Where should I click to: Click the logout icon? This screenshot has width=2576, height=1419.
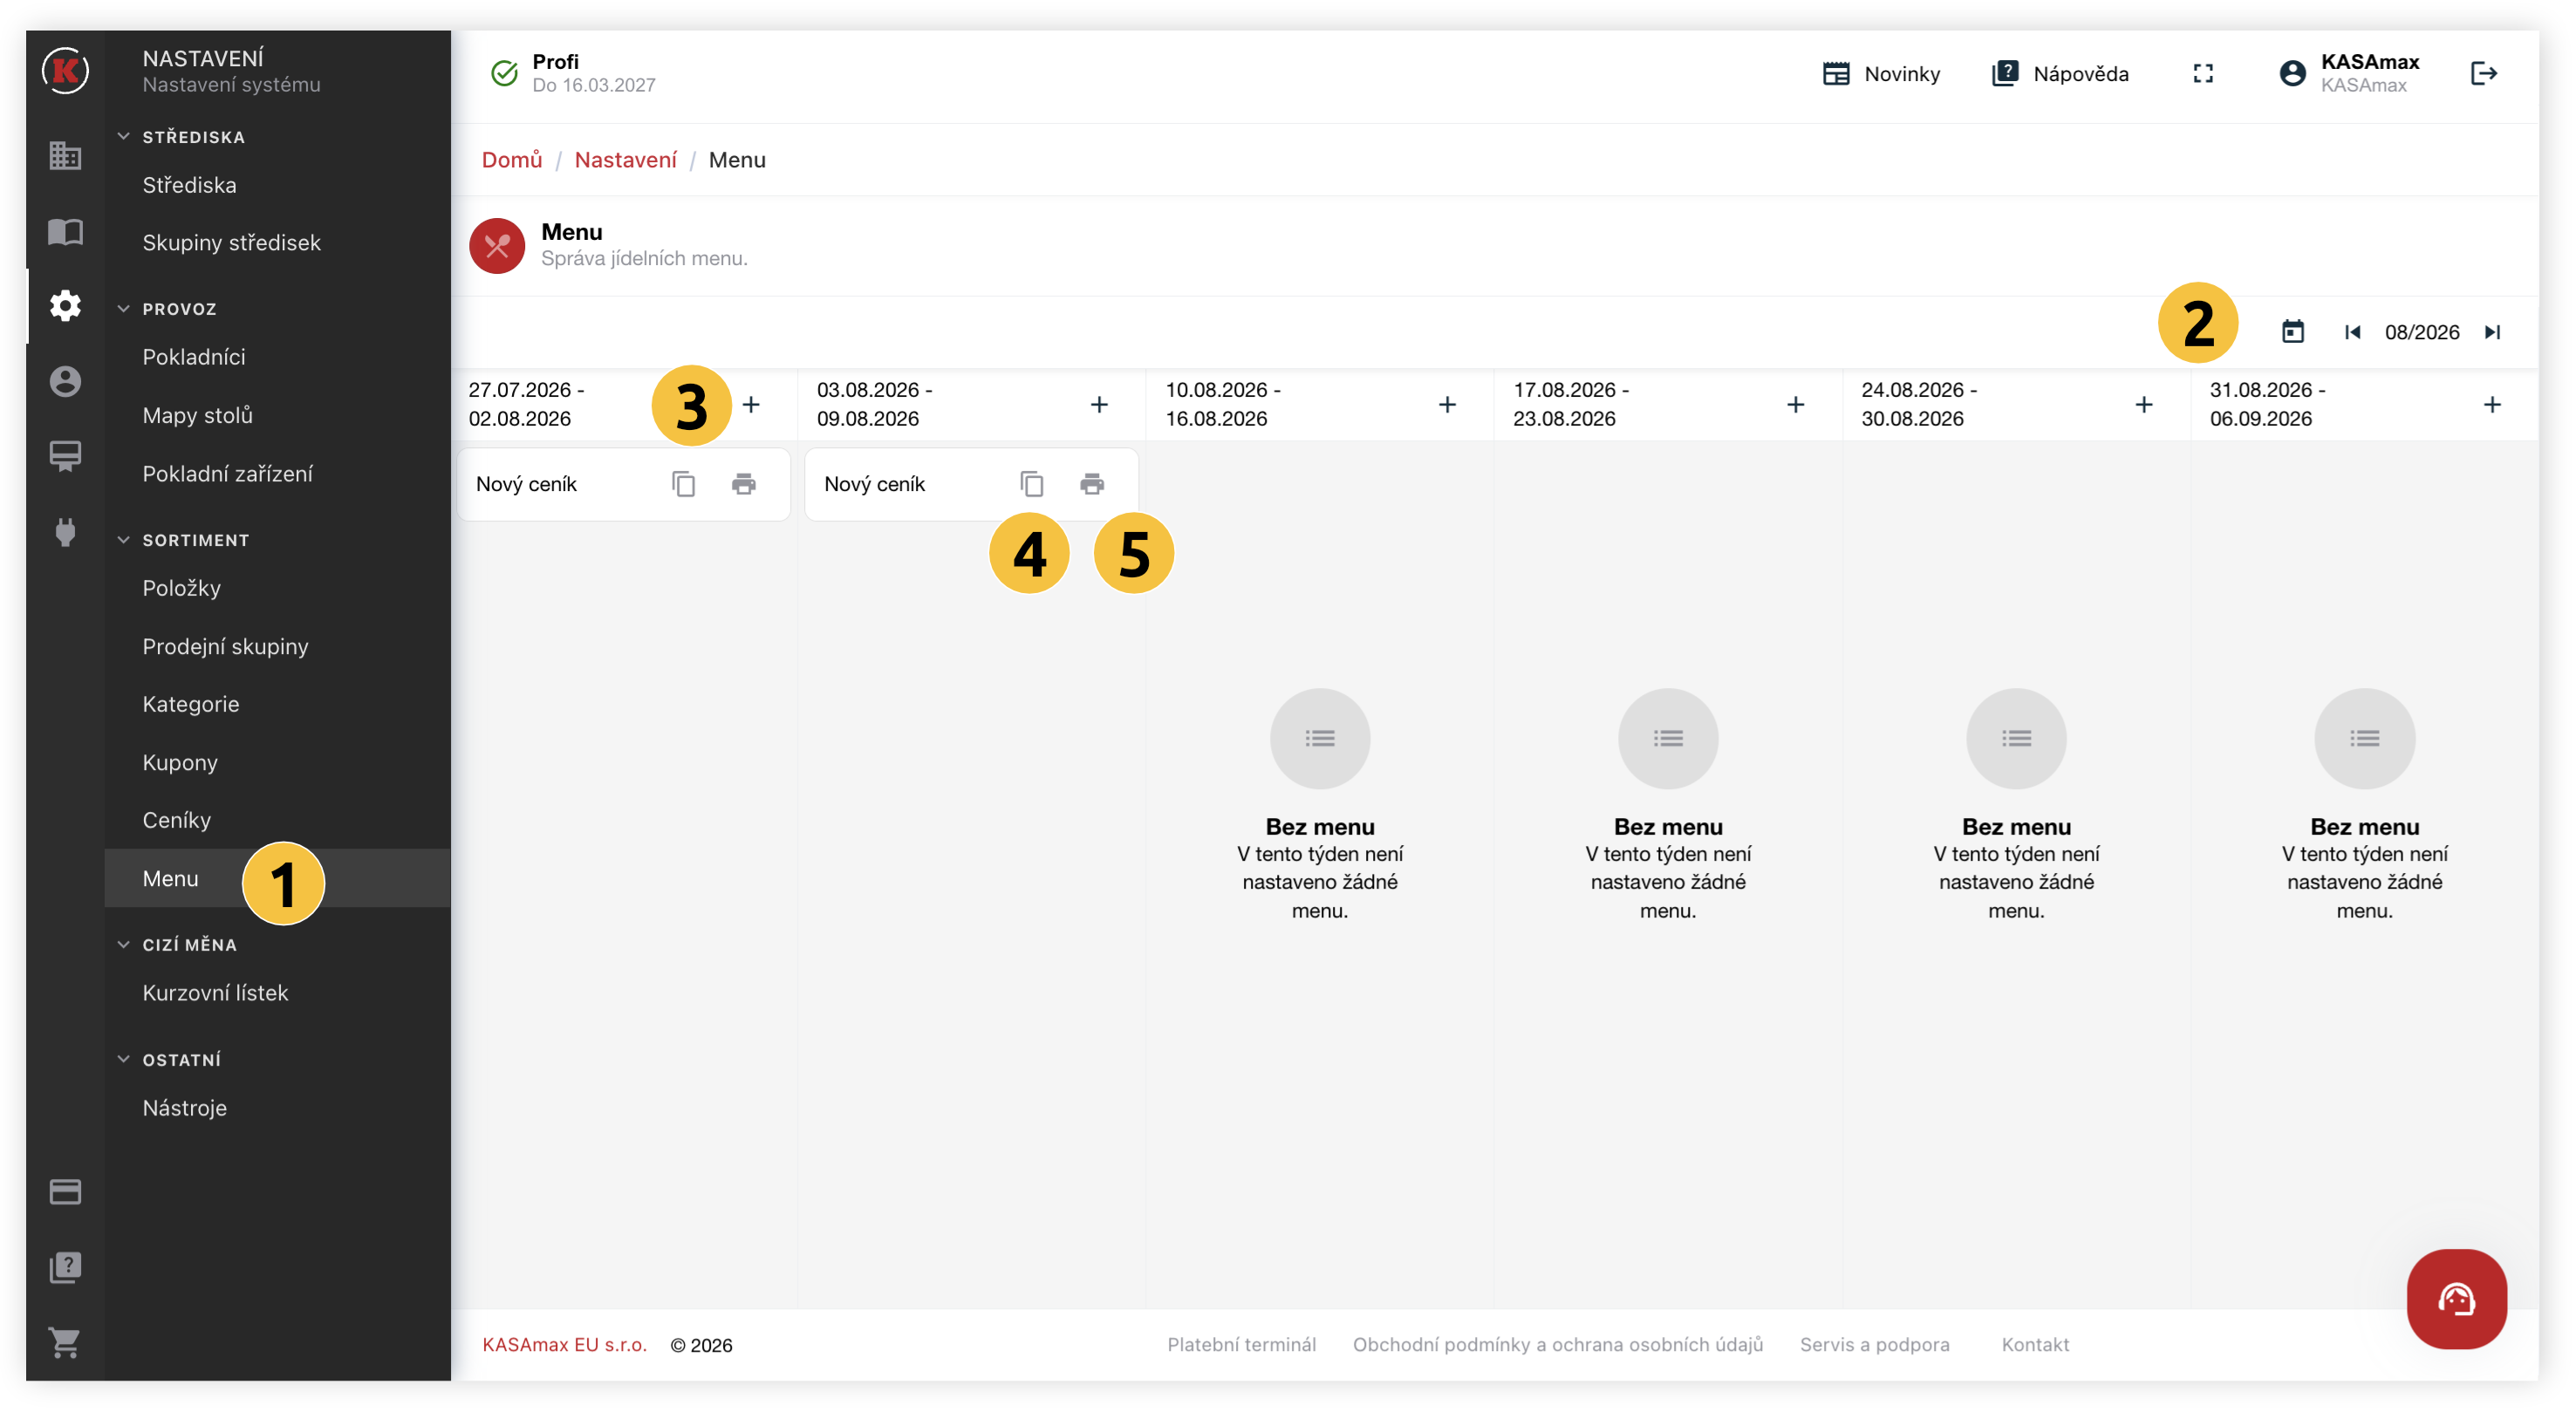coord(2484,73)
